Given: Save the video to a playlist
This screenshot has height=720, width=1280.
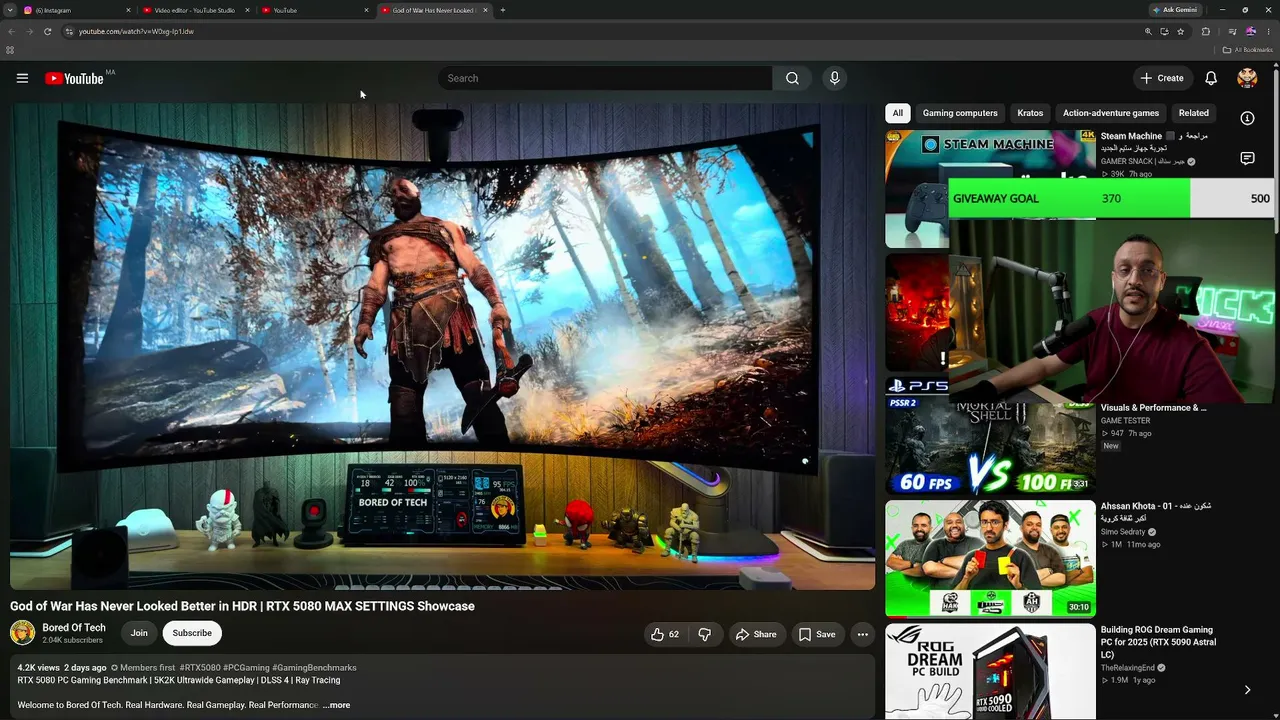Looking at the screenshot, I should coord(816,634).
